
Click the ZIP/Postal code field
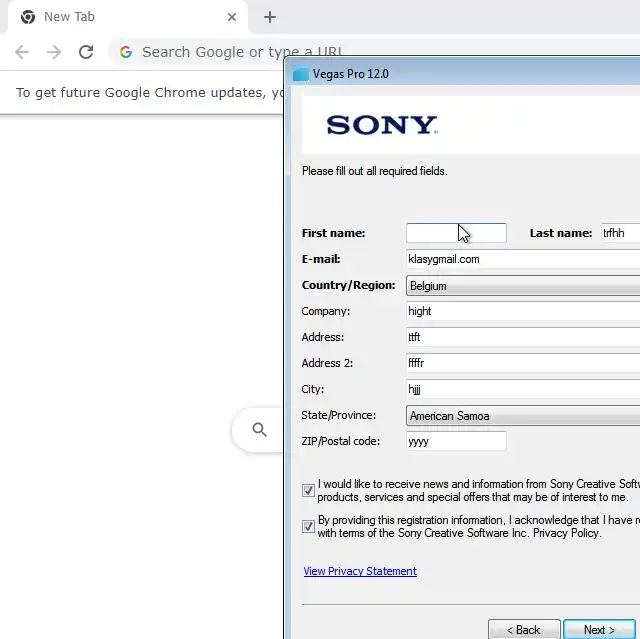[x=456, y=441]
